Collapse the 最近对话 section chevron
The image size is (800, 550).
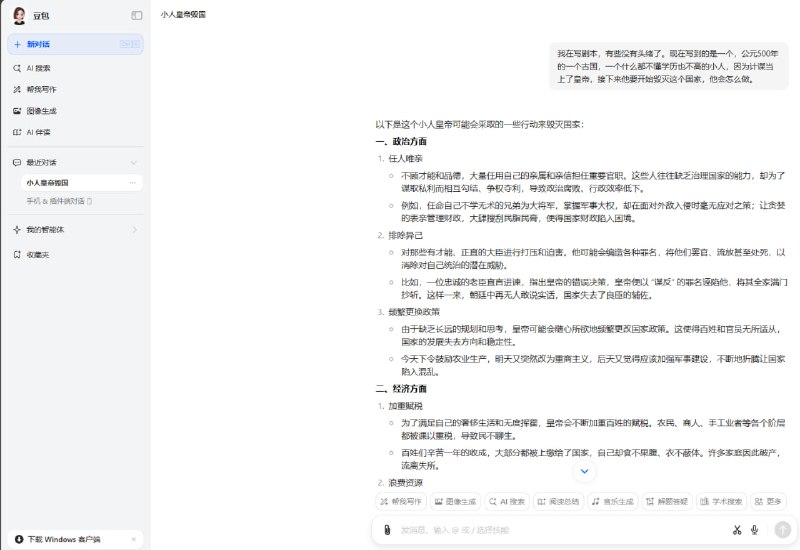[134, 163]
